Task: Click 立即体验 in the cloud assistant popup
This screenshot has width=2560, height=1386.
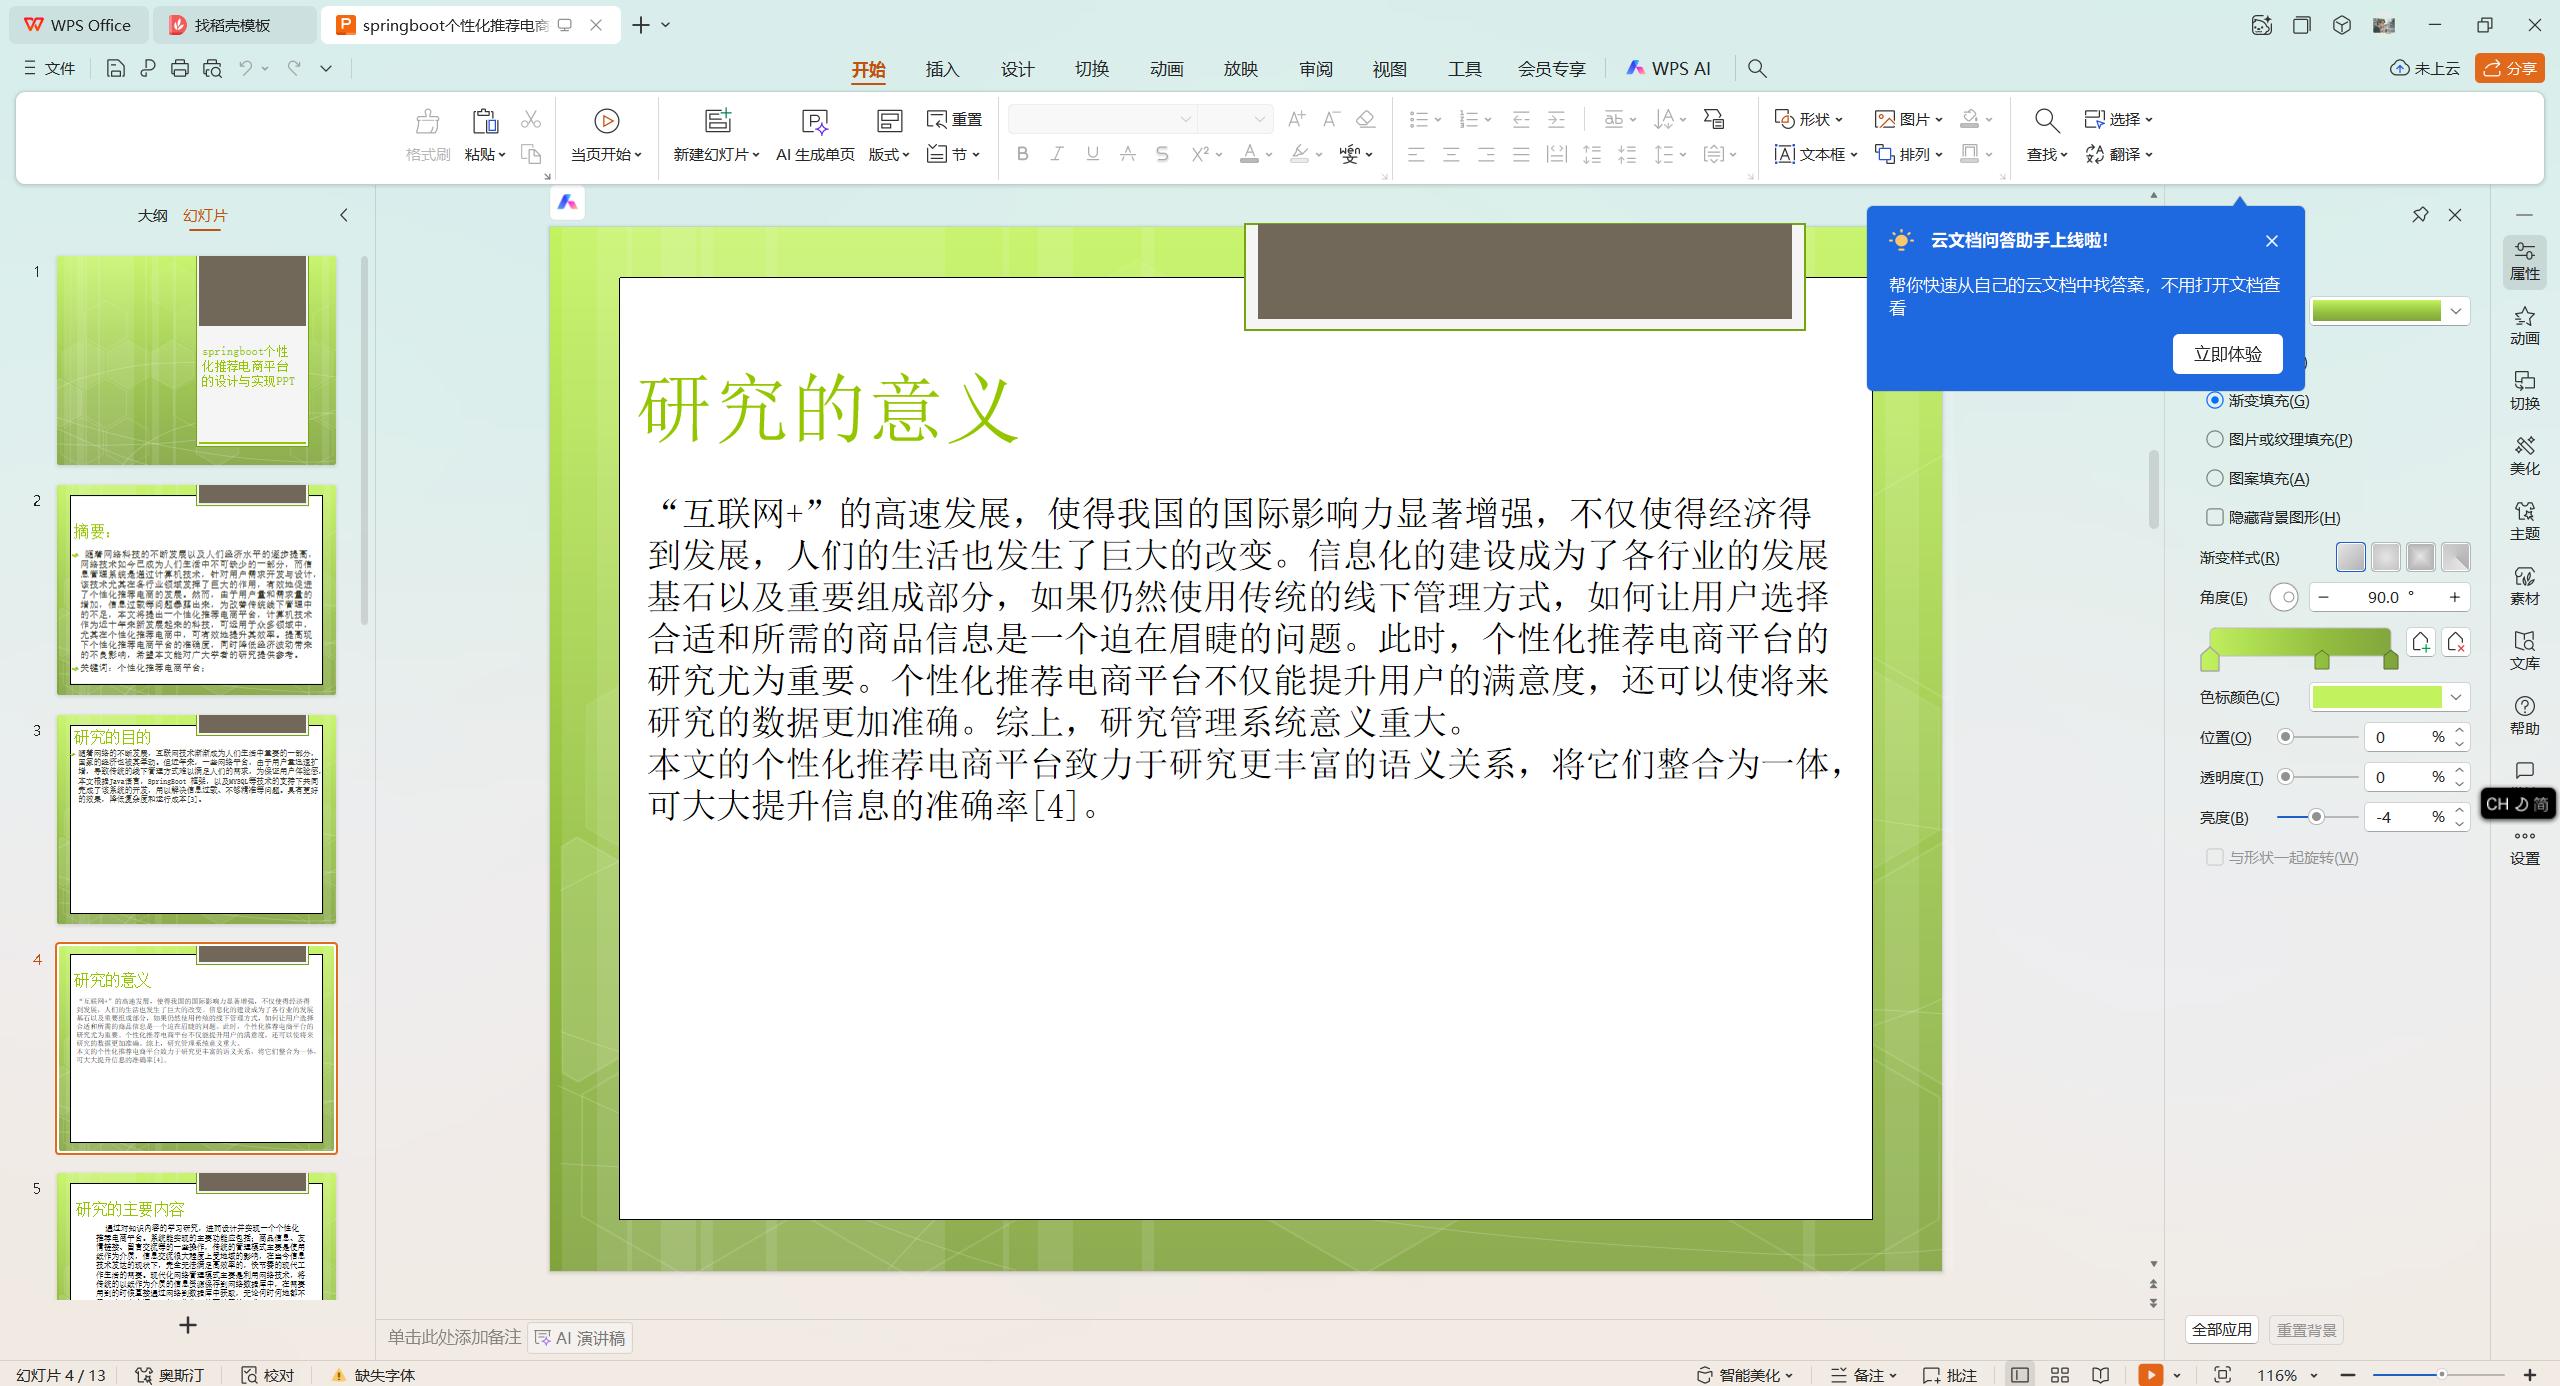Action: tap(2227, 353)
